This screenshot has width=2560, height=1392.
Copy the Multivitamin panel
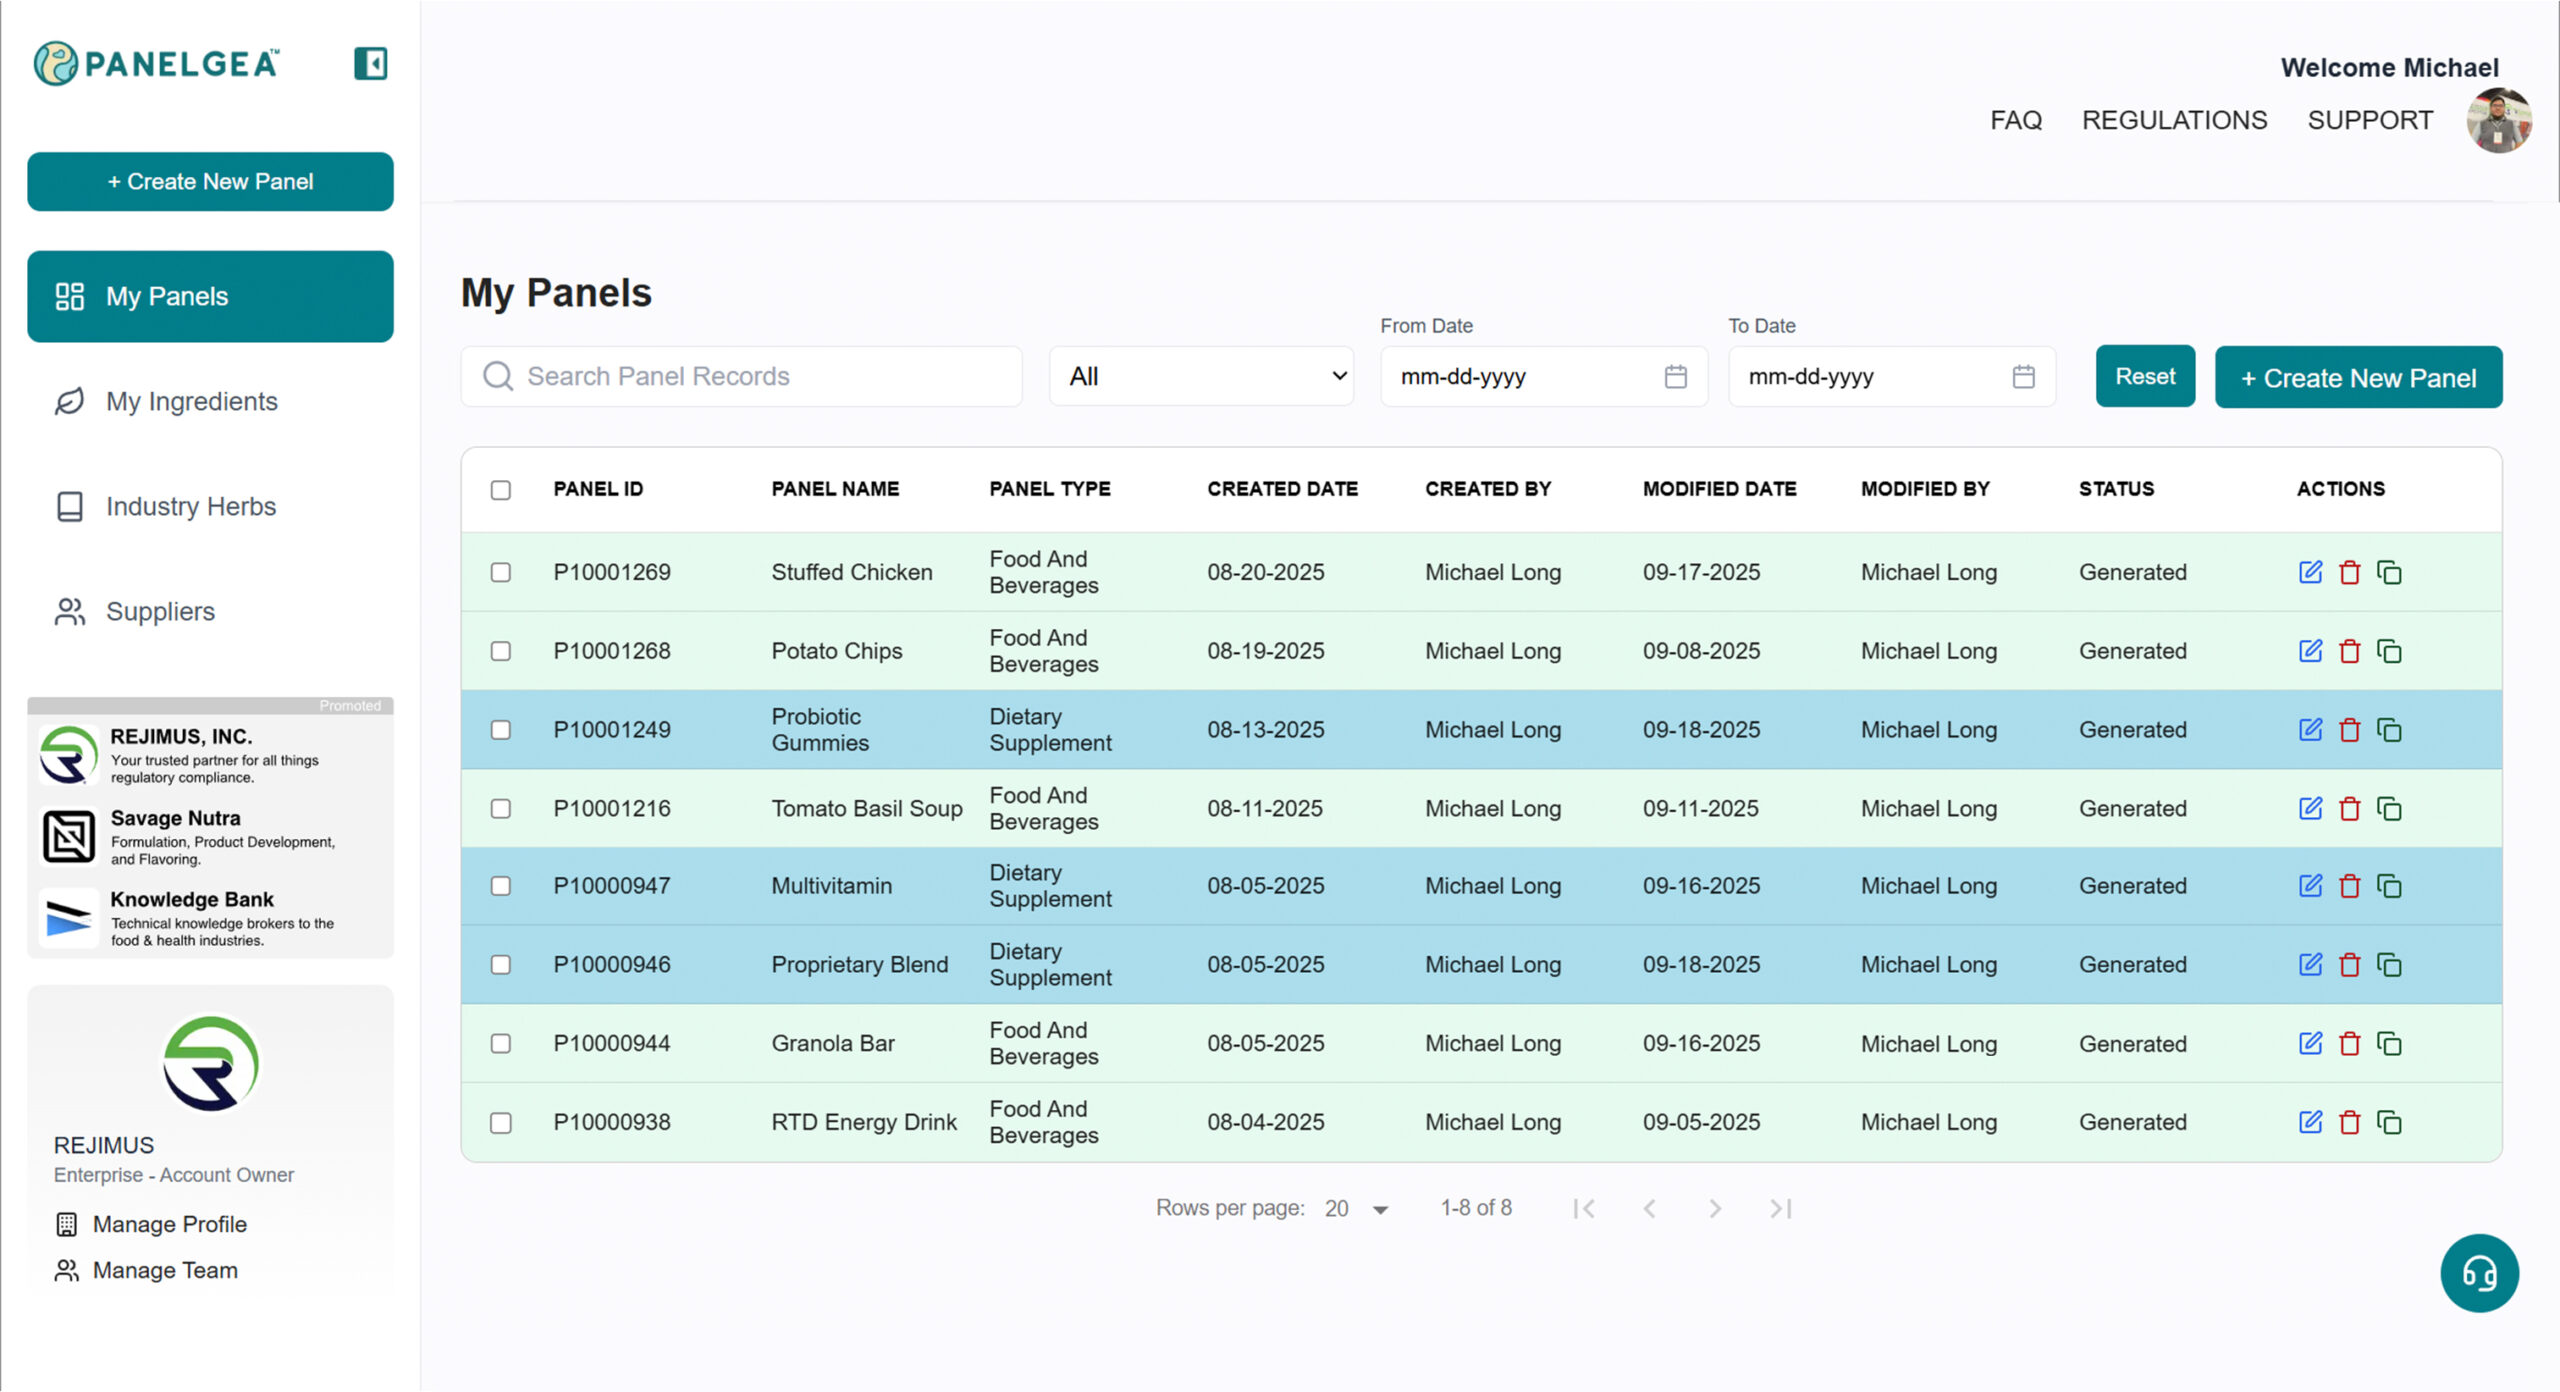coord(2389,886)
